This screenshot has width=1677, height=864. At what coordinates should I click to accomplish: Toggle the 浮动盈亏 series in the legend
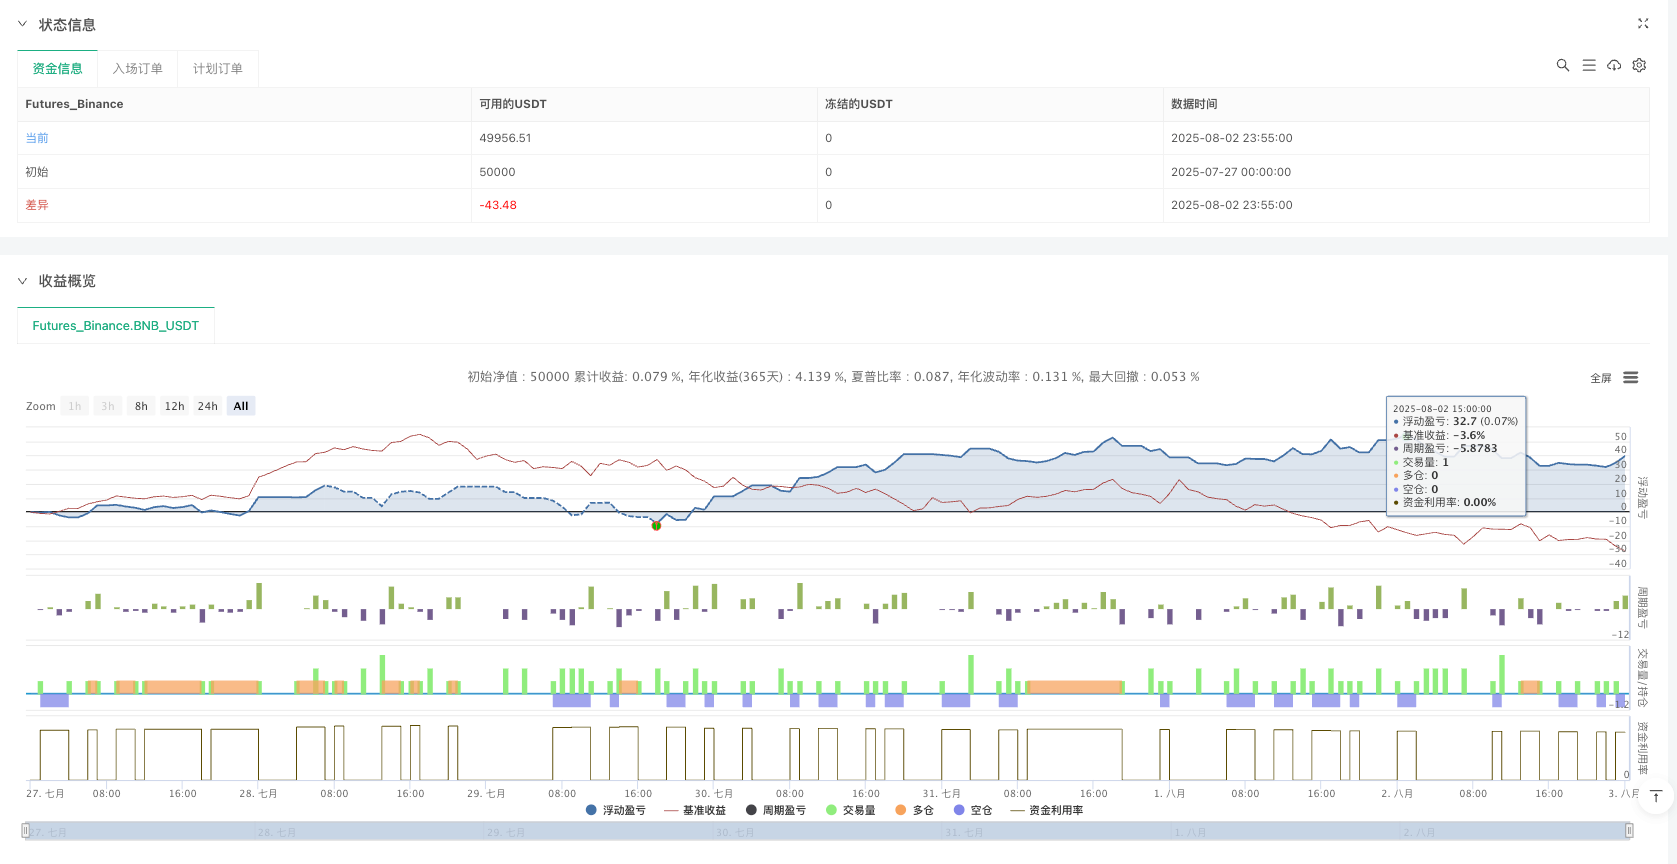(615, 810)
